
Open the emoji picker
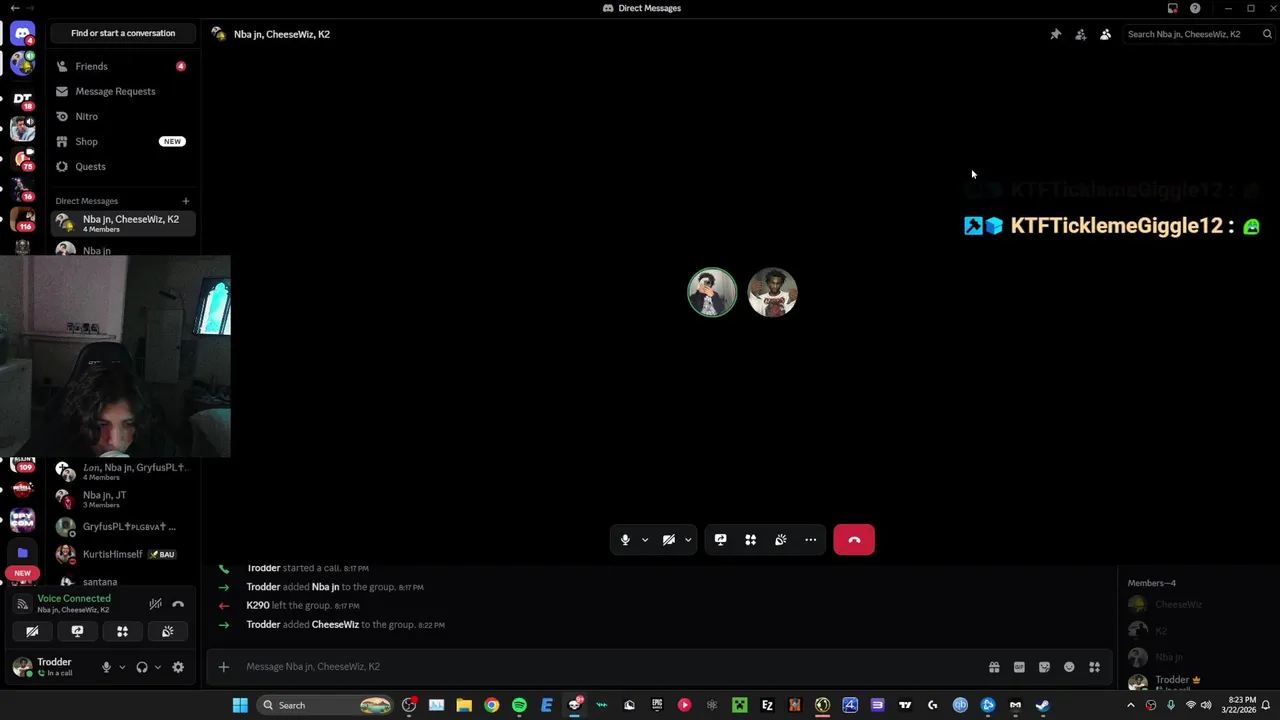coord(1069,667)
